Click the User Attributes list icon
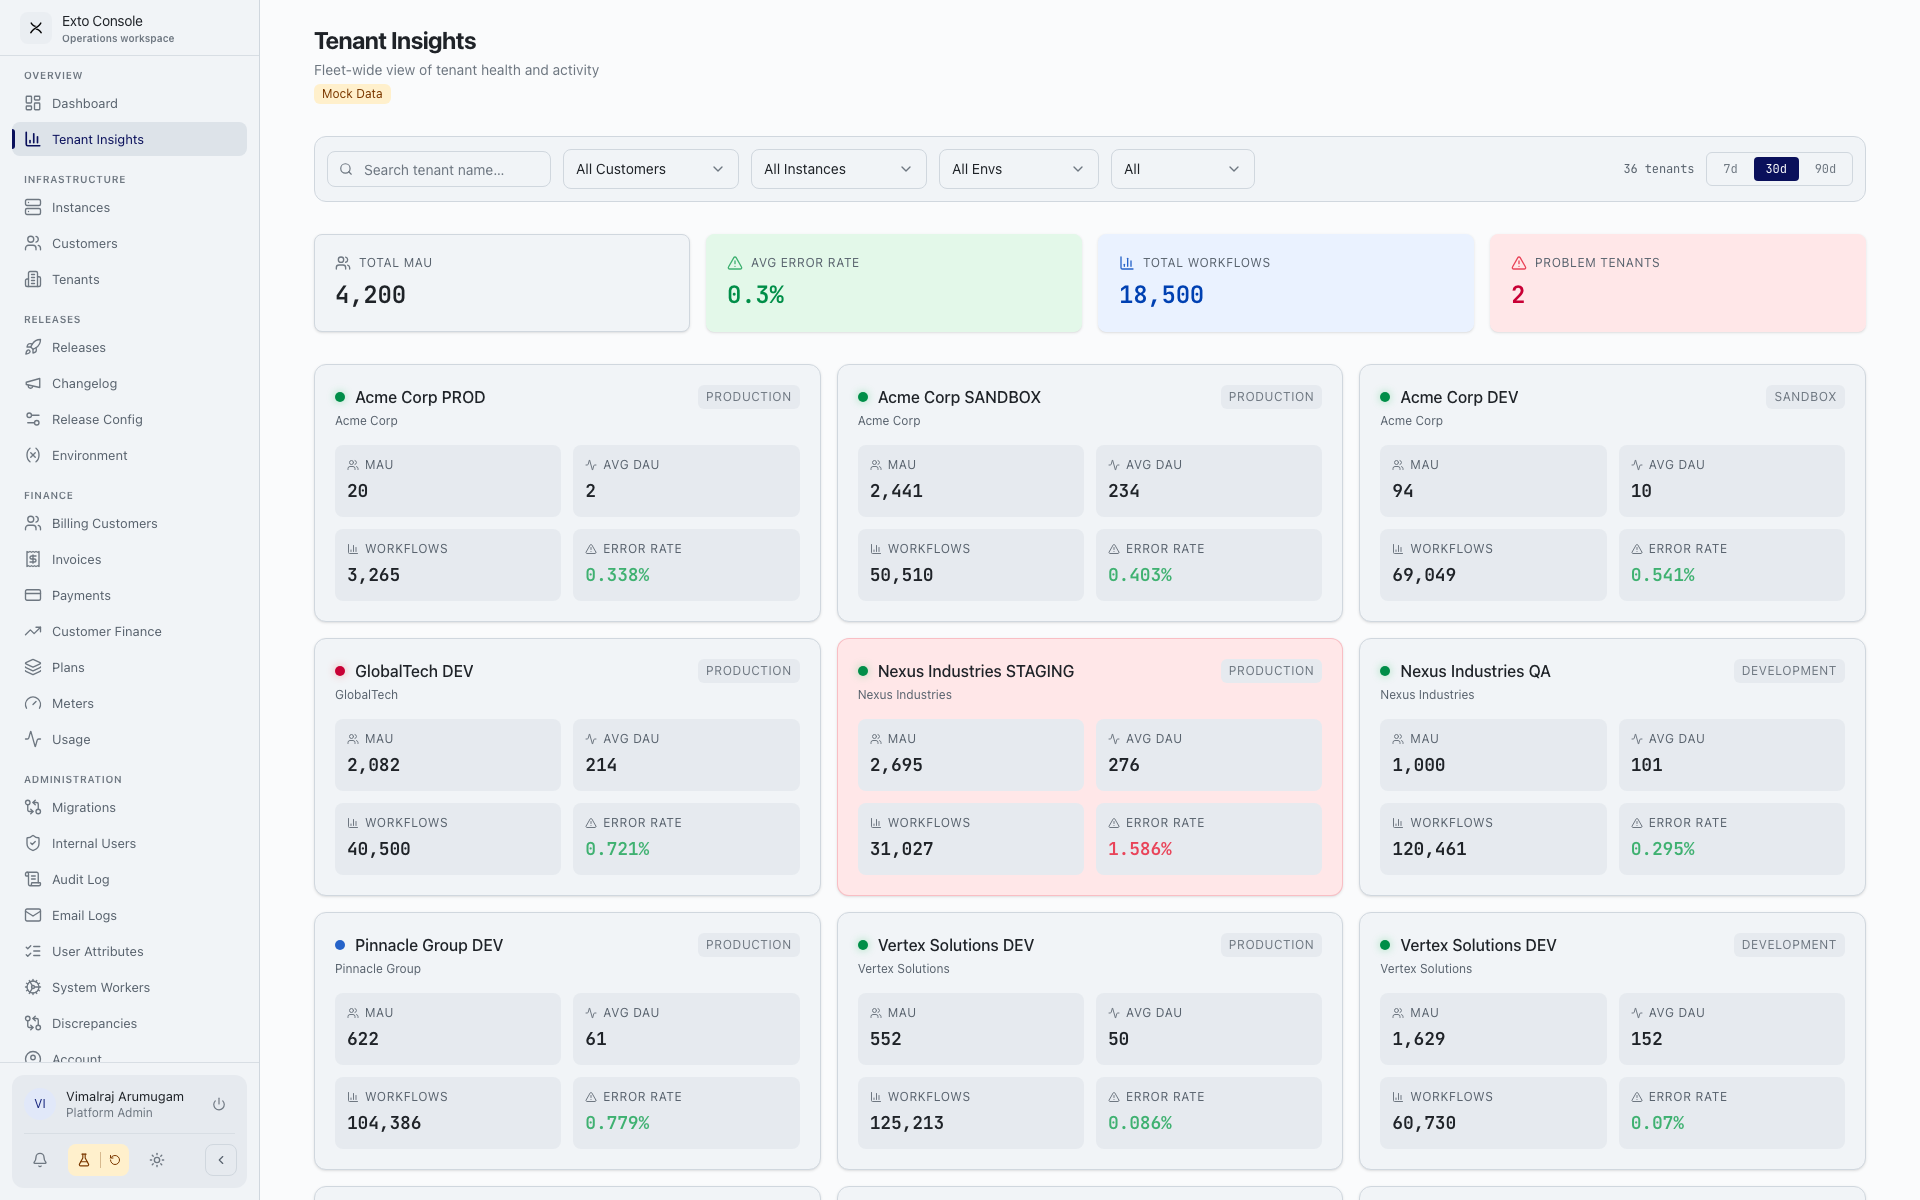The width and height of the screenshot is (1920, 1200). pyautogui.click(x=33, y=951)
